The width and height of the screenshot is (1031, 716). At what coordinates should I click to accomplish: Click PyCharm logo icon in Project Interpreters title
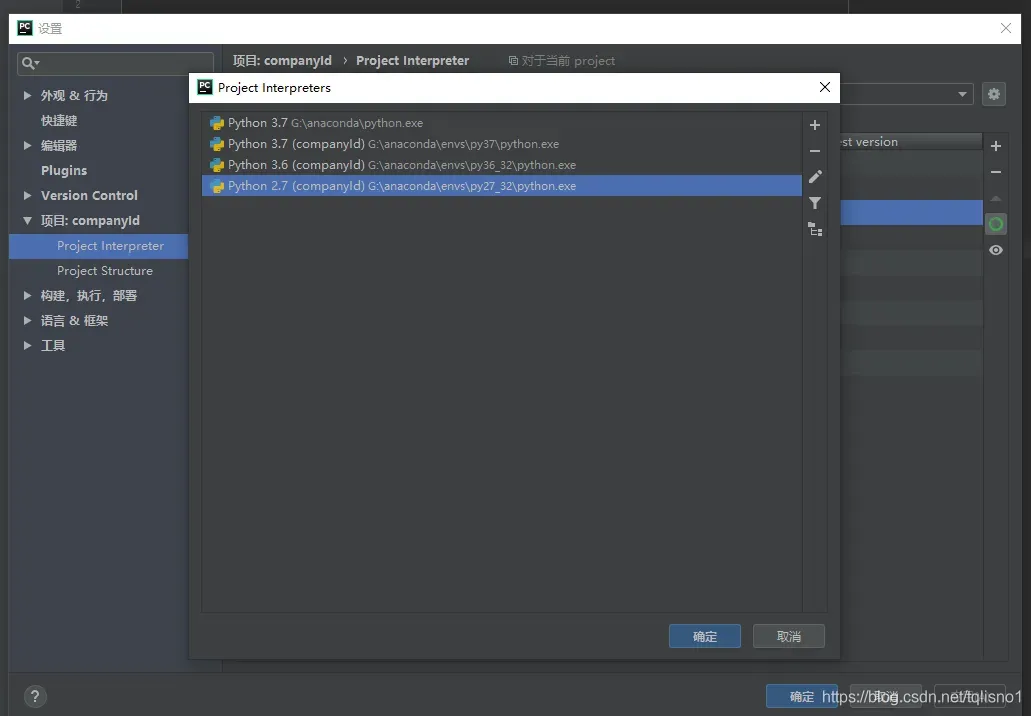204,87
